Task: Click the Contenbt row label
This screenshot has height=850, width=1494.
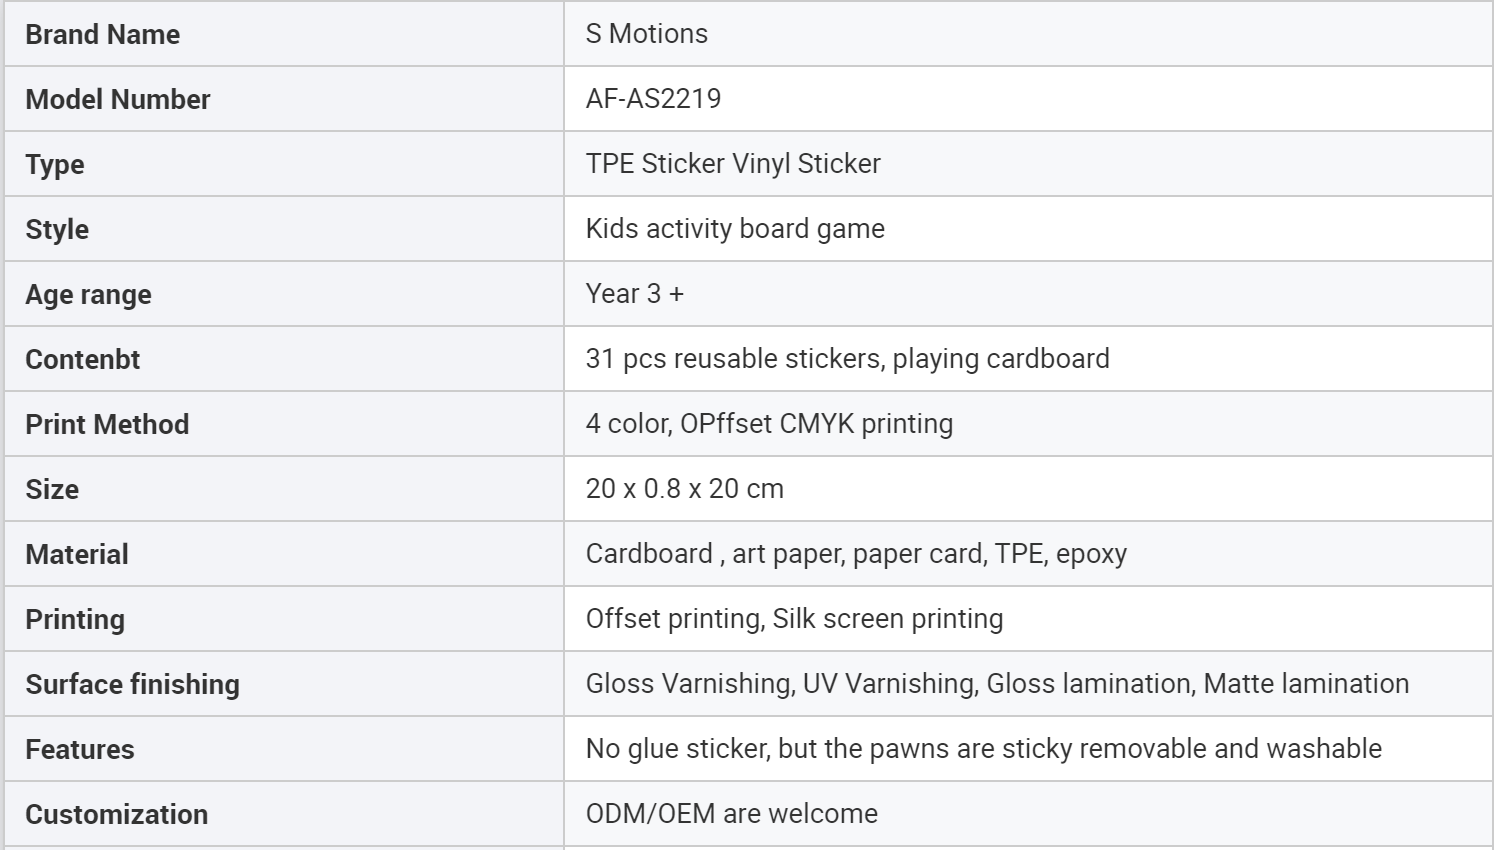Action: 83,359
